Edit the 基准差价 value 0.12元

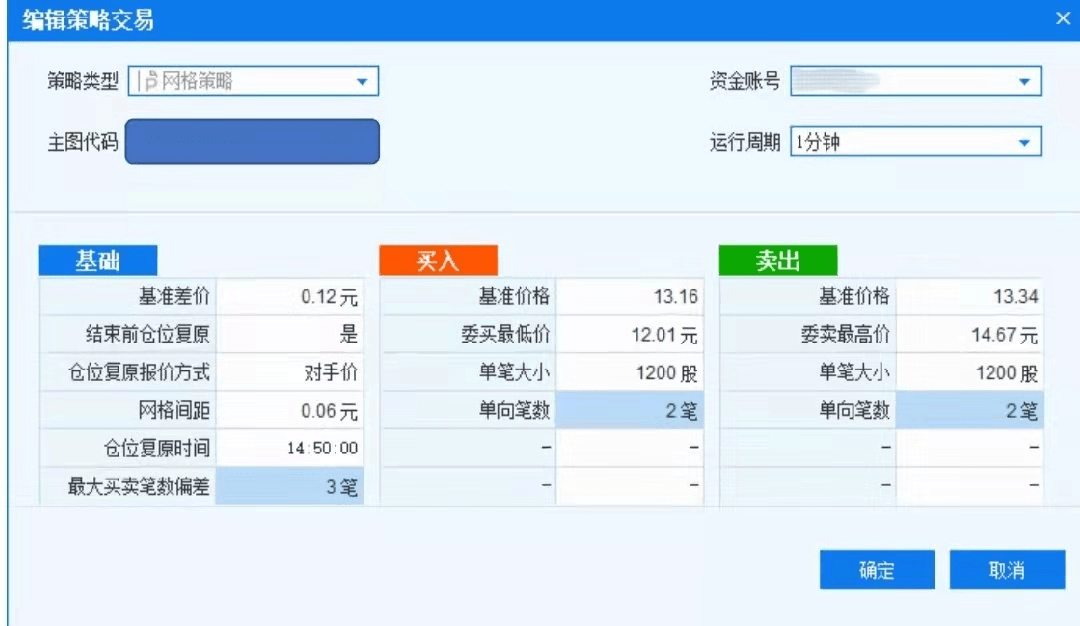(x=290, y=297)
